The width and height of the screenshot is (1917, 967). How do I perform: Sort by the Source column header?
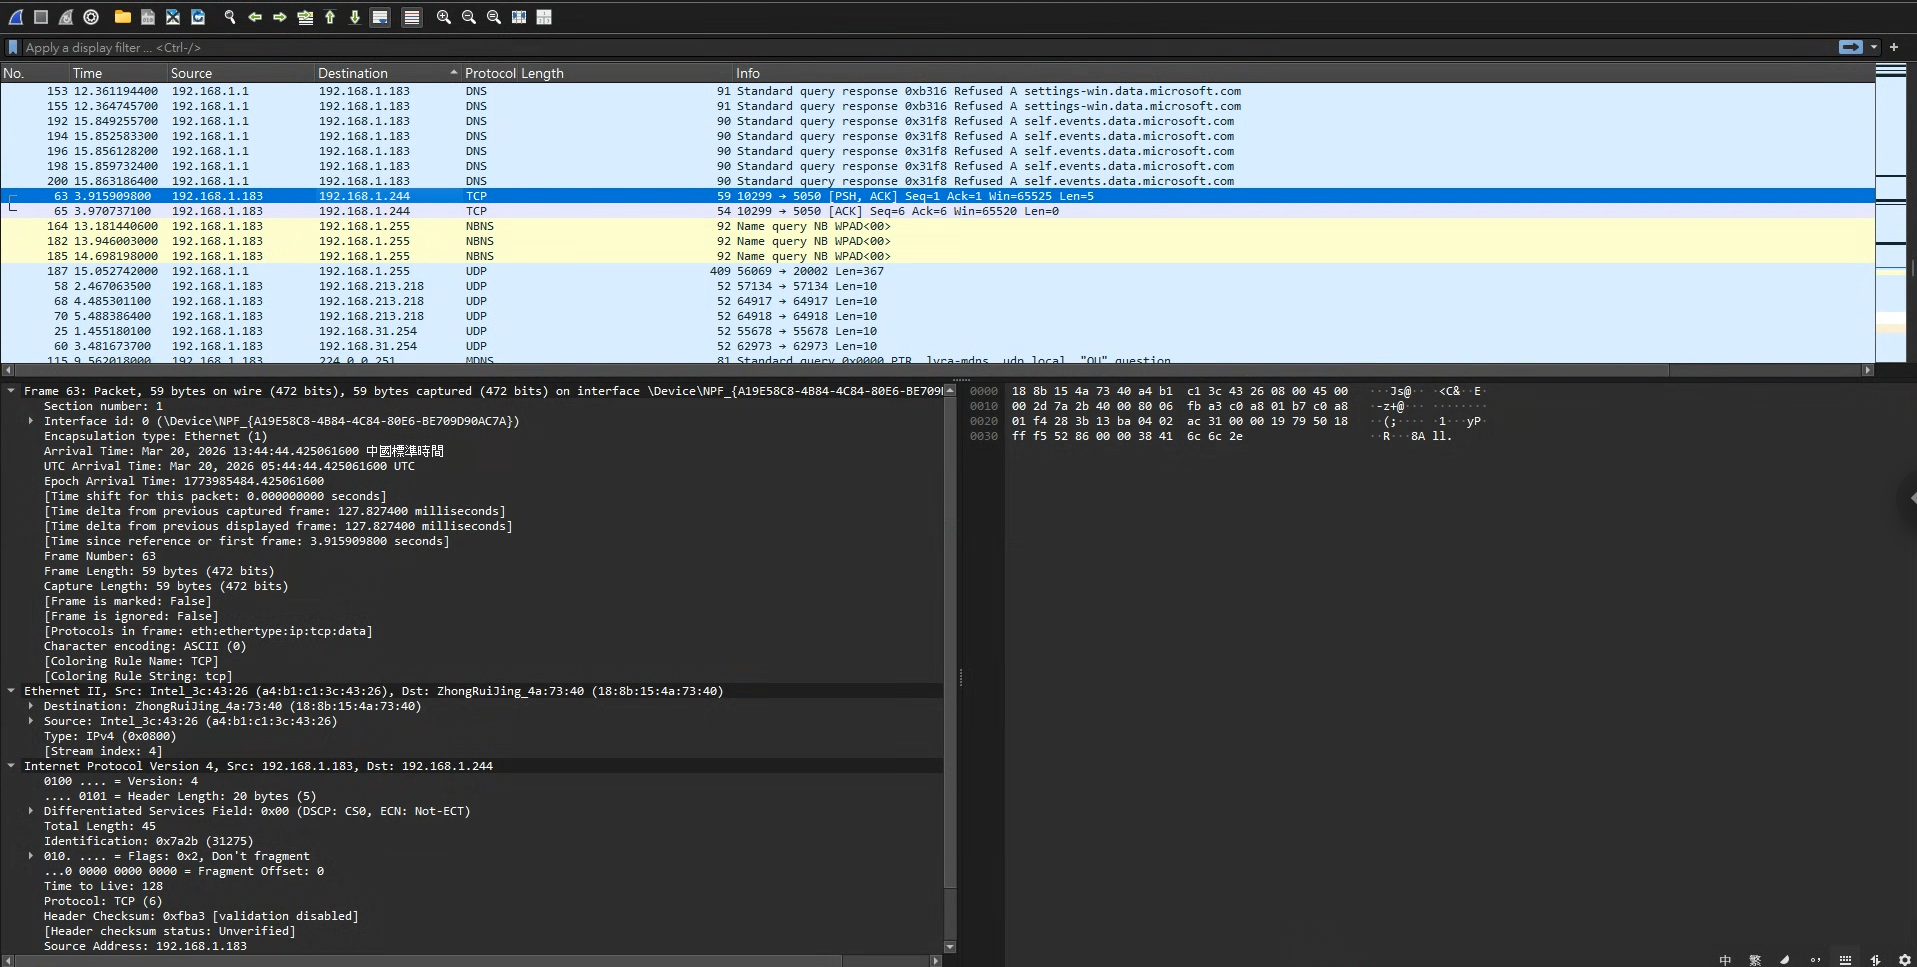(x=240, y=73)
